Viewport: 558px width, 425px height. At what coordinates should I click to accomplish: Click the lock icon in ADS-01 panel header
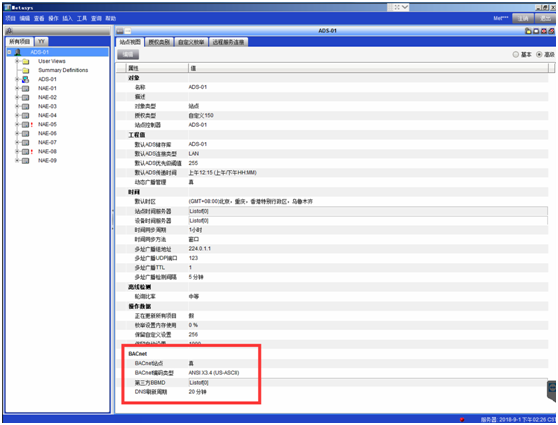pyautogui.click(x=528, y=31)
